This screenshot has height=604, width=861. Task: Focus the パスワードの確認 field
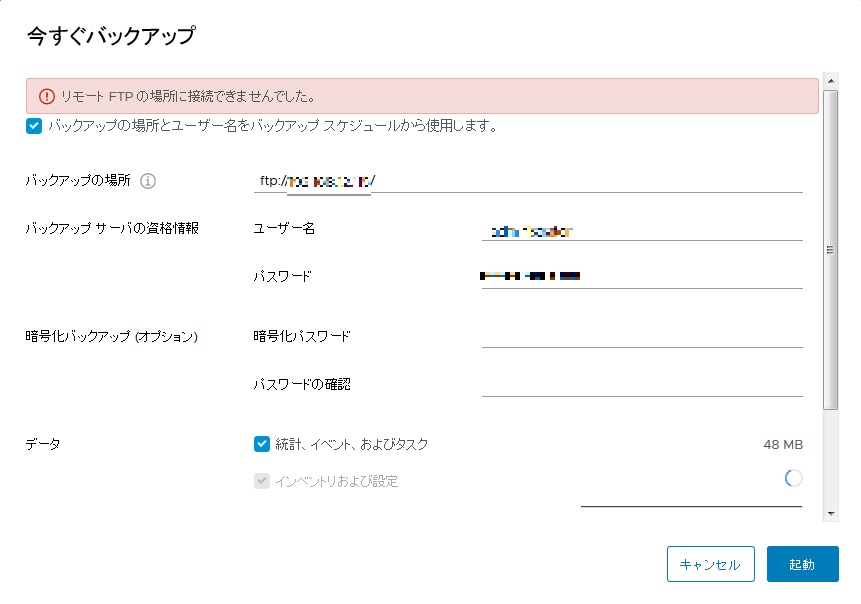click(x=641, y=385)
